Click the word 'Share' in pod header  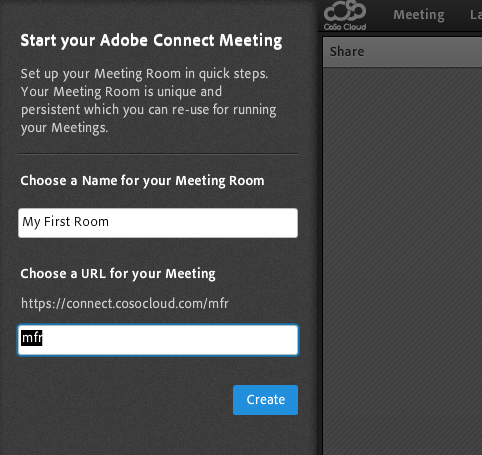coord(347,52)
